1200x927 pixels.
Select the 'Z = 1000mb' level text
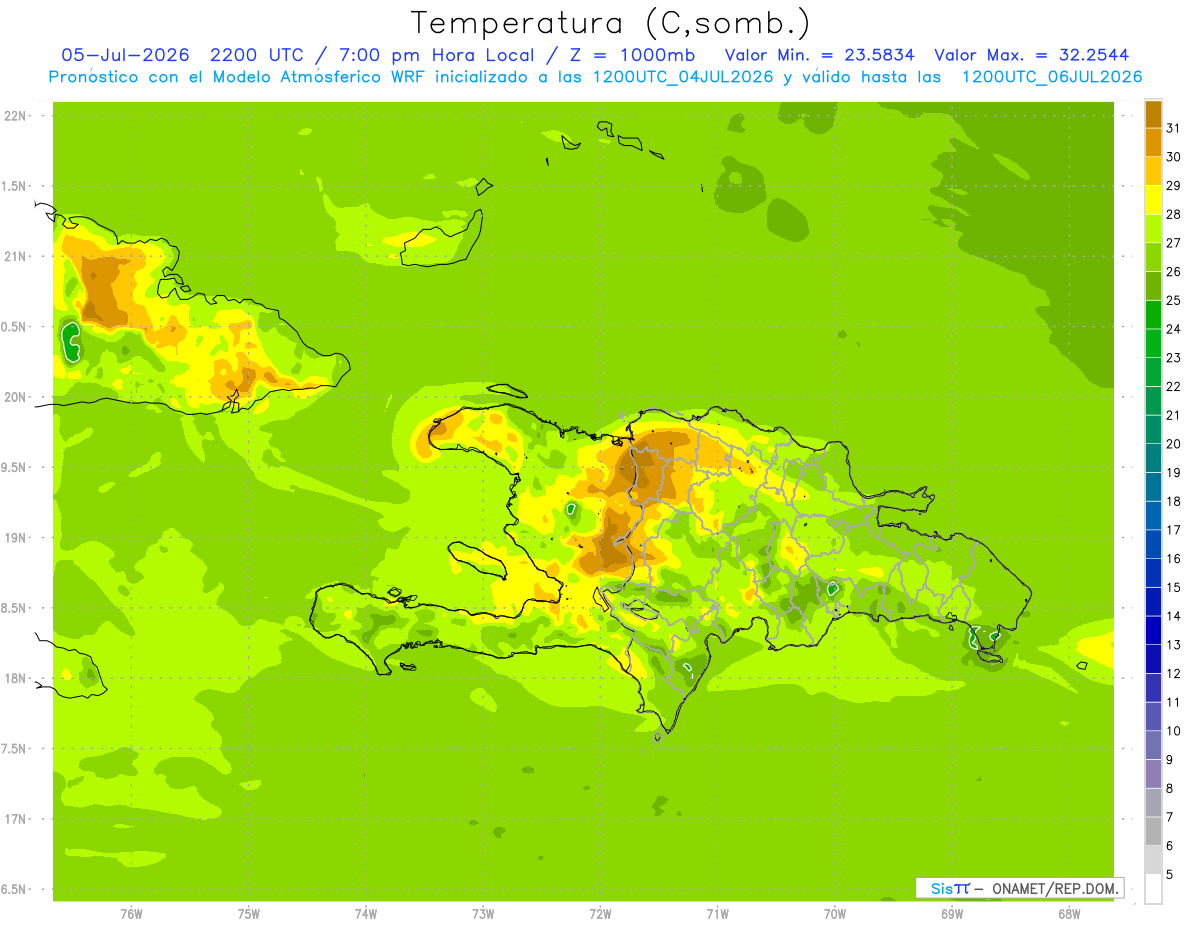630,55
